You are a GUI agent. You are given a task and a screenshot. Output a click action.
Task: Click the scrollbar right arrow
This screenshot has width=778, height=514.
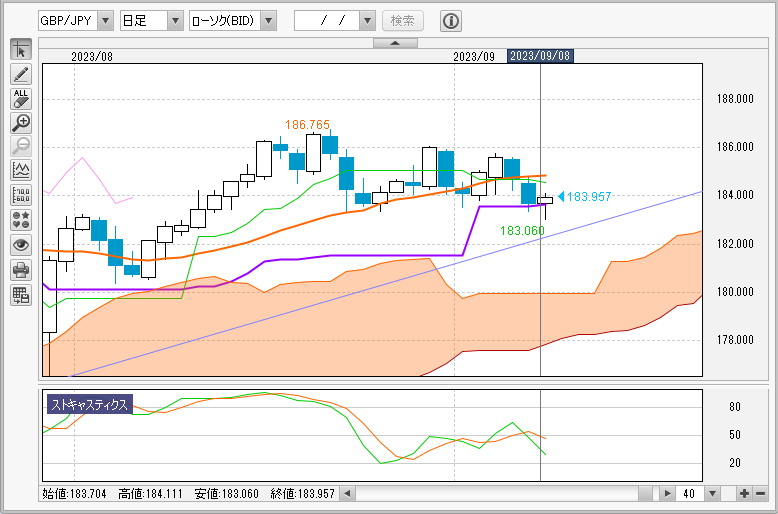point(667,494)
